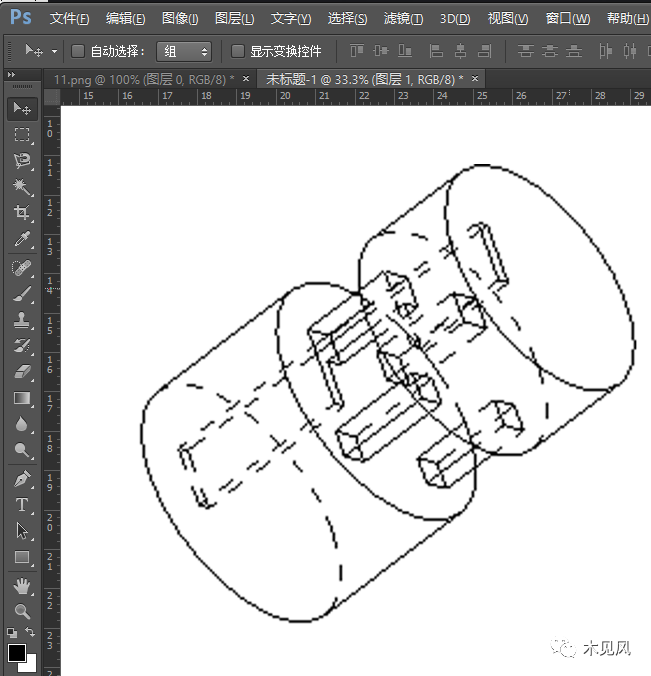Open the 3D(D) menu
This screenshot has width=651, height=676.
455,18
